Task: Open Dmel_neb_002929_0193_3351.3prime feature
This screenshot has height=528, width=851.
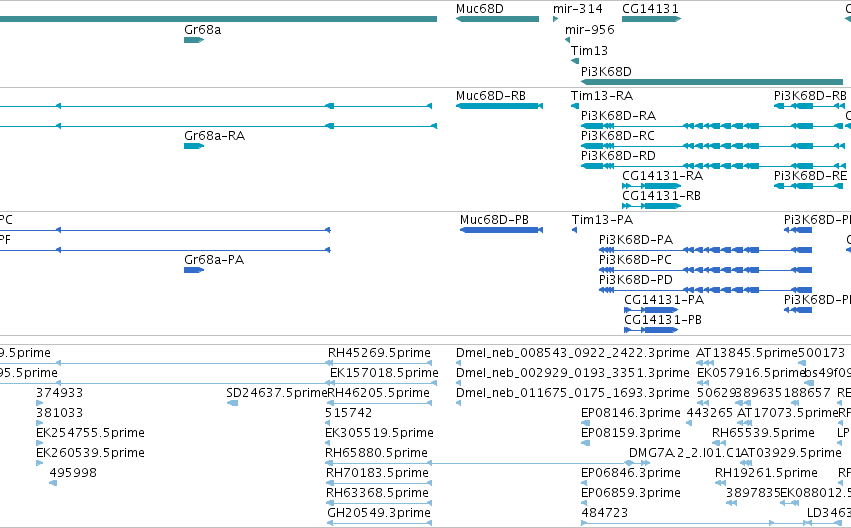Action: point(573,373)
